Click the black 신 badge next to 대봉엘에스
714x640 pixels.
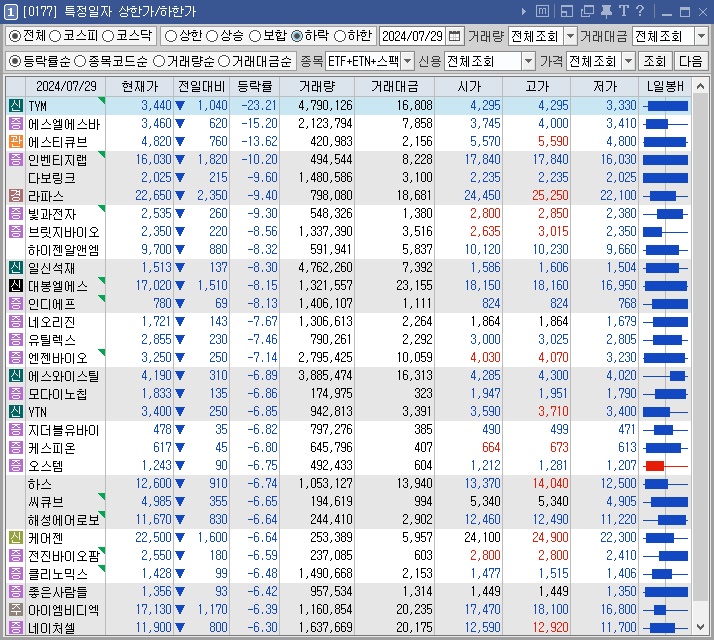click(x=16, y=286)
